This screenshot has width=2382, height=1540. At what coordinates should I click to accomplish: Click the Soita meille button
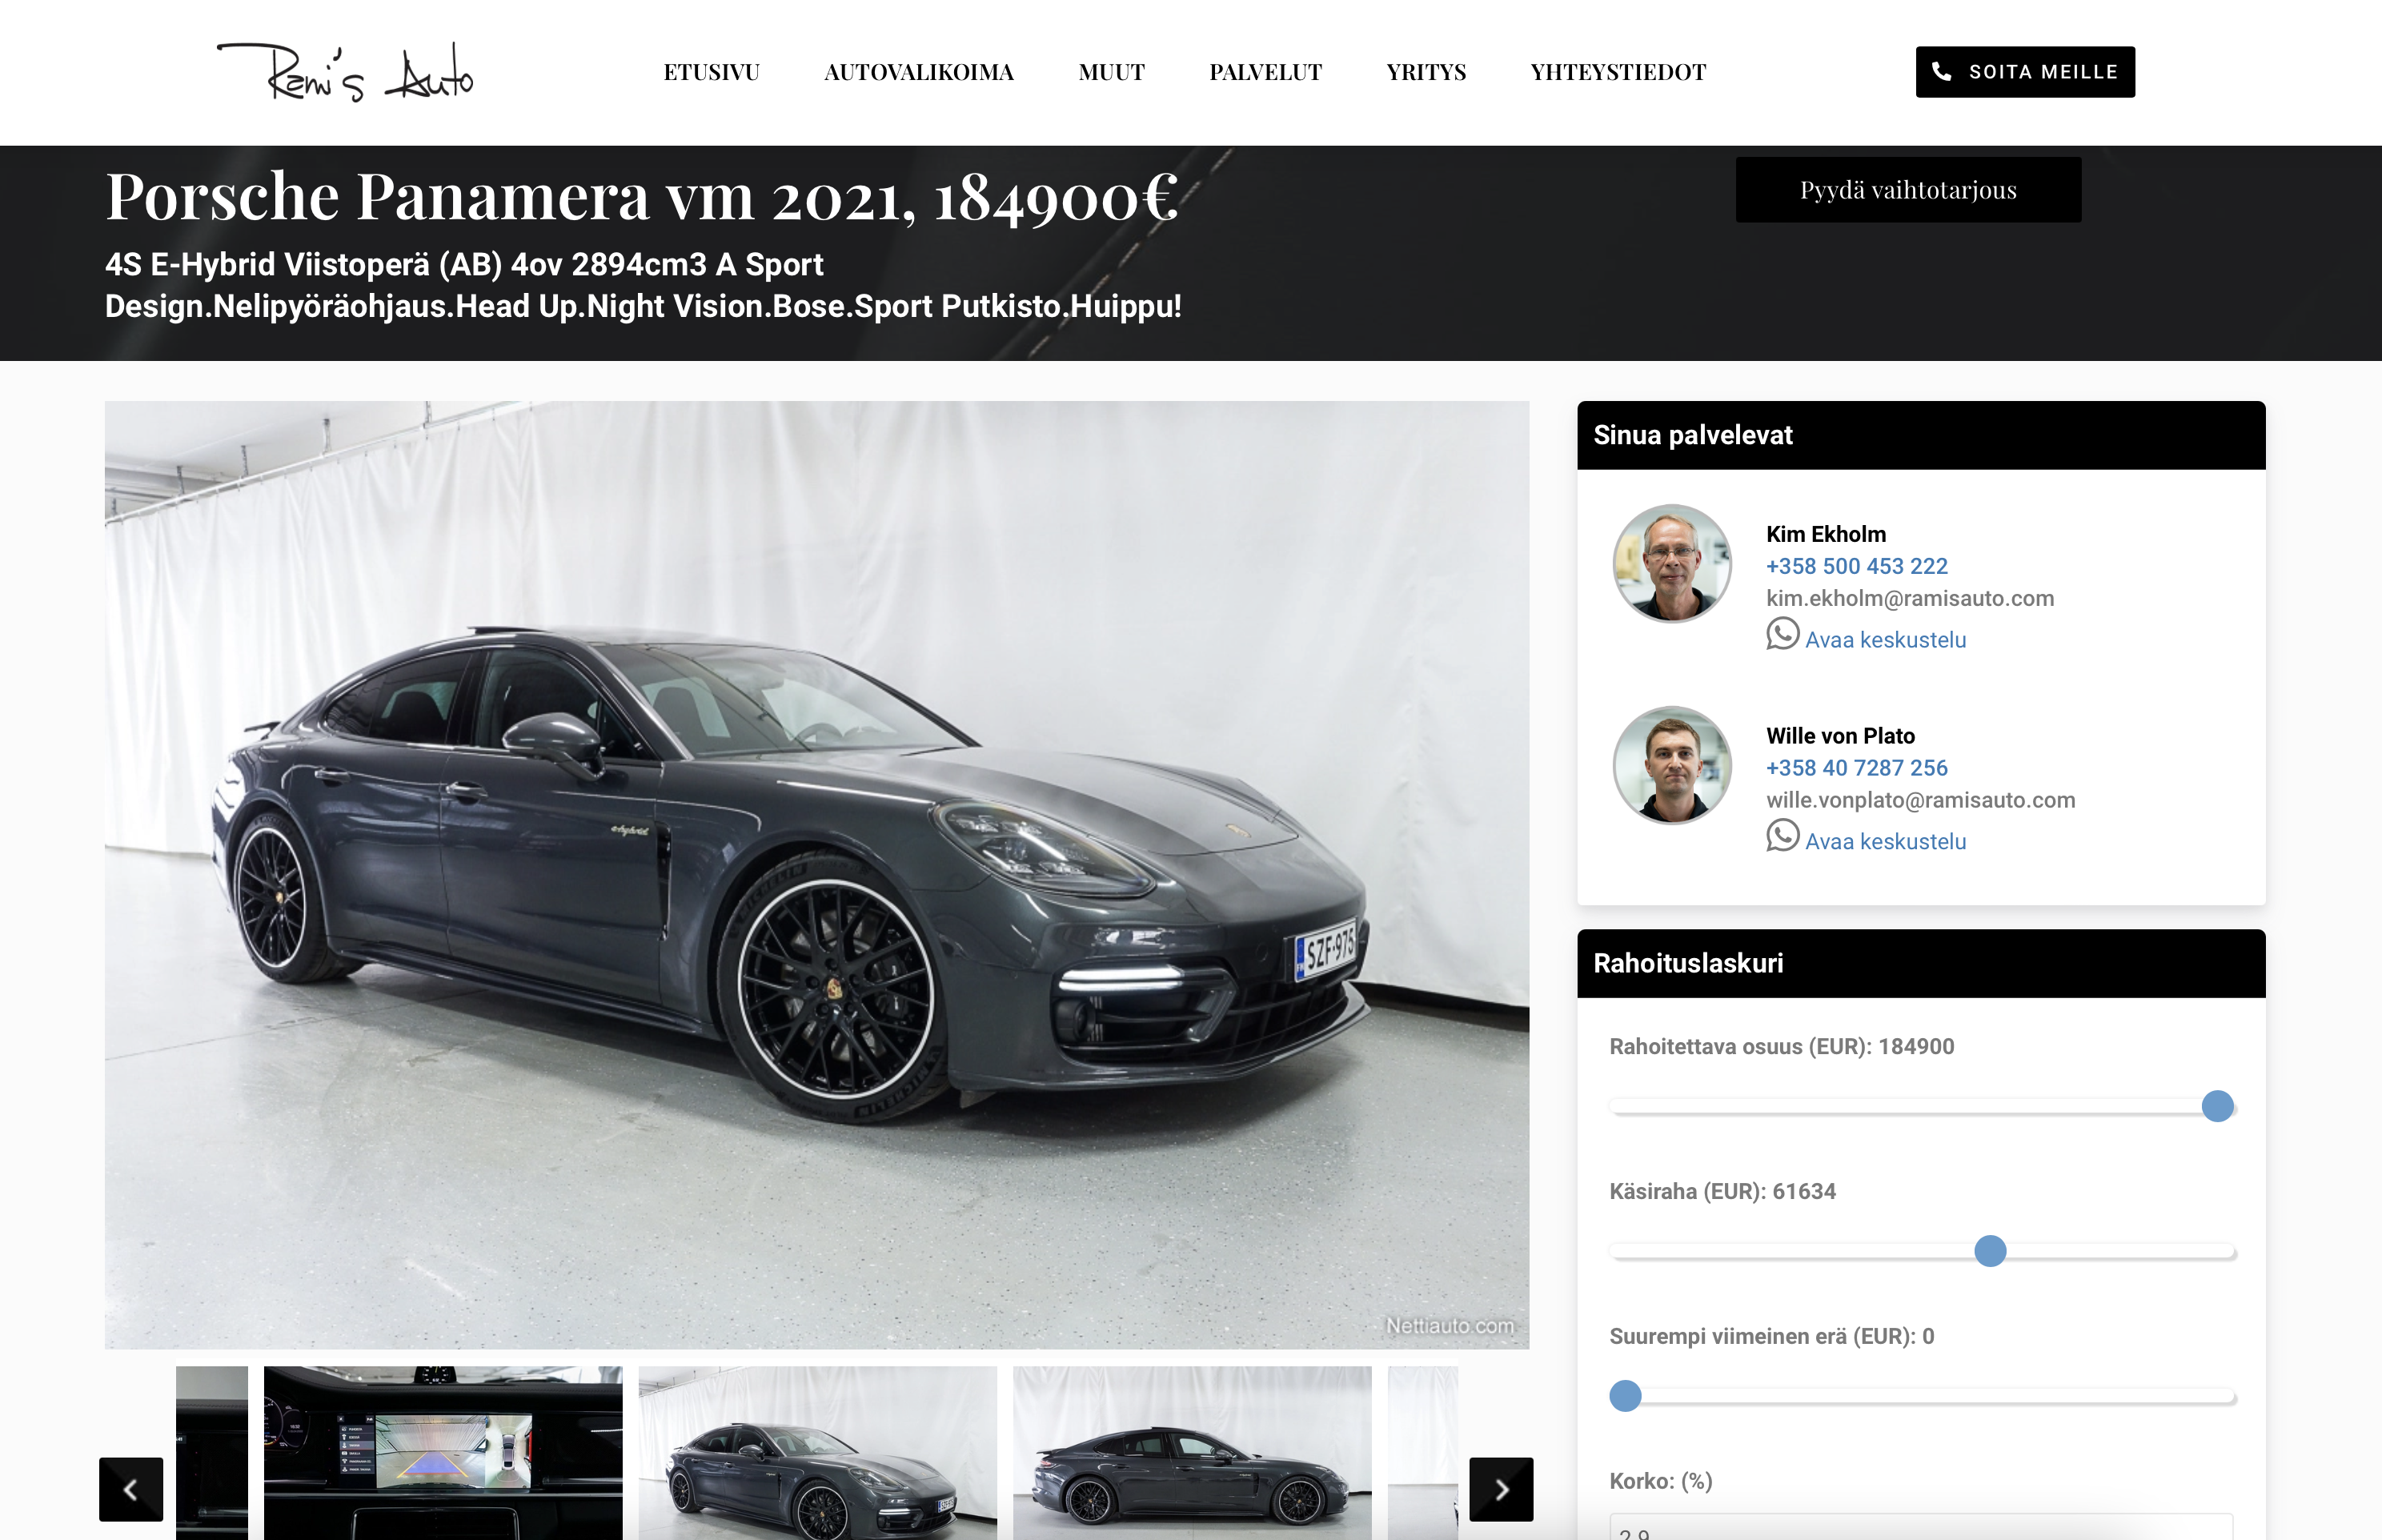pos(2025,72)
